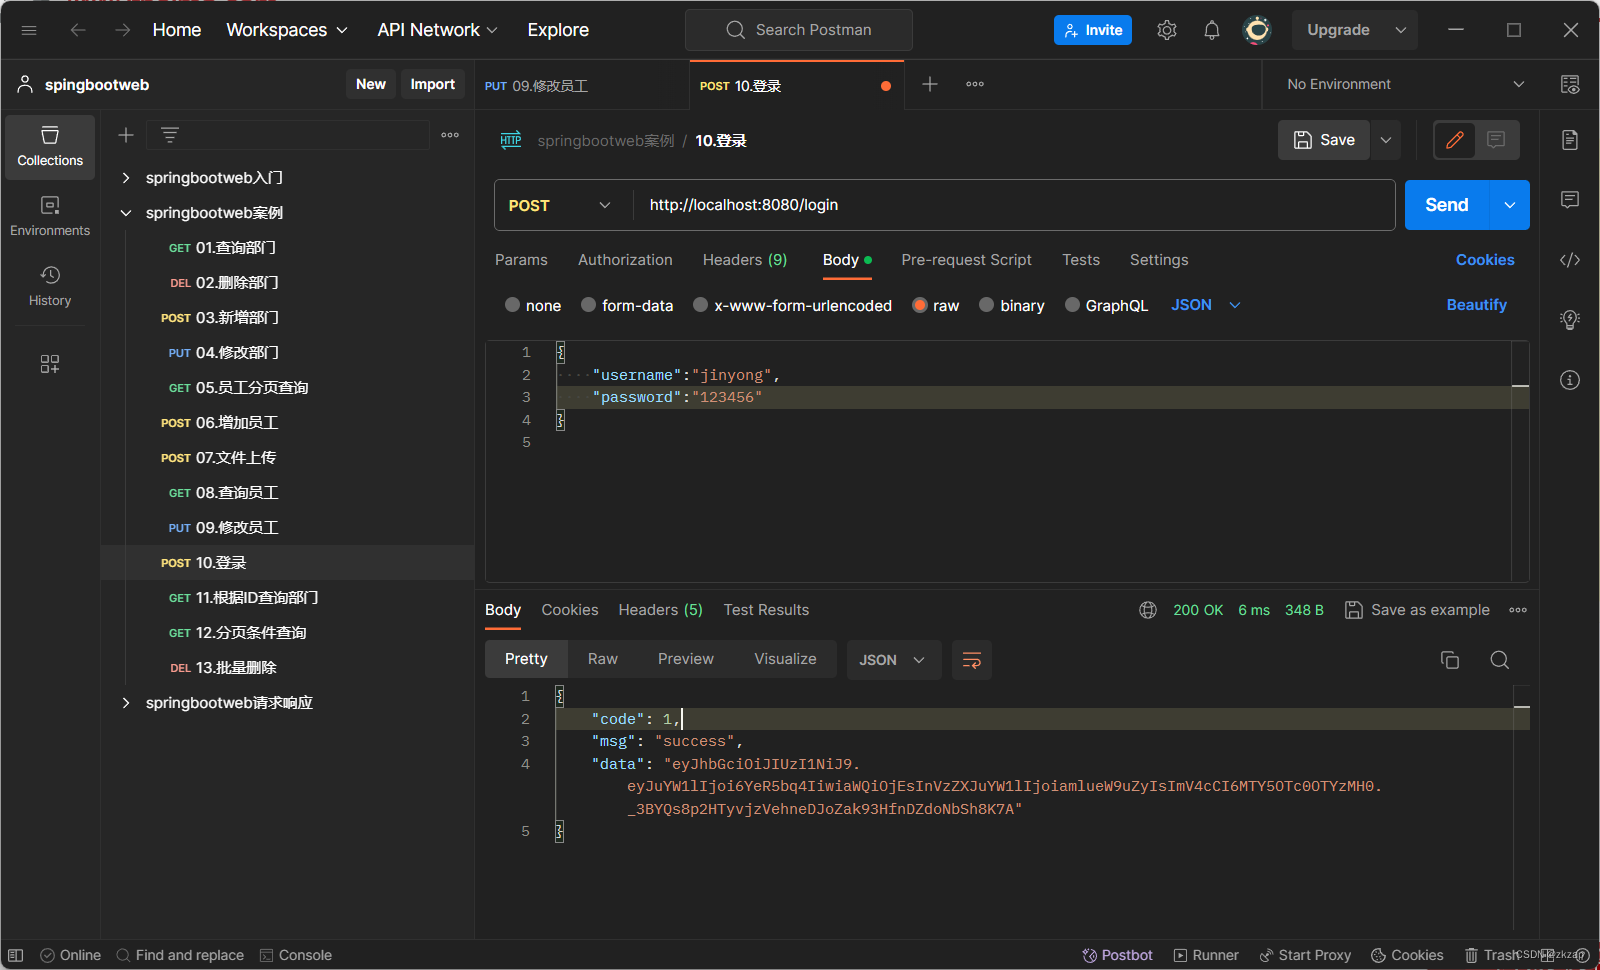Open the configure workspace sidebar icon
Screen dimensions: 1600x970
tap(50, 364)
